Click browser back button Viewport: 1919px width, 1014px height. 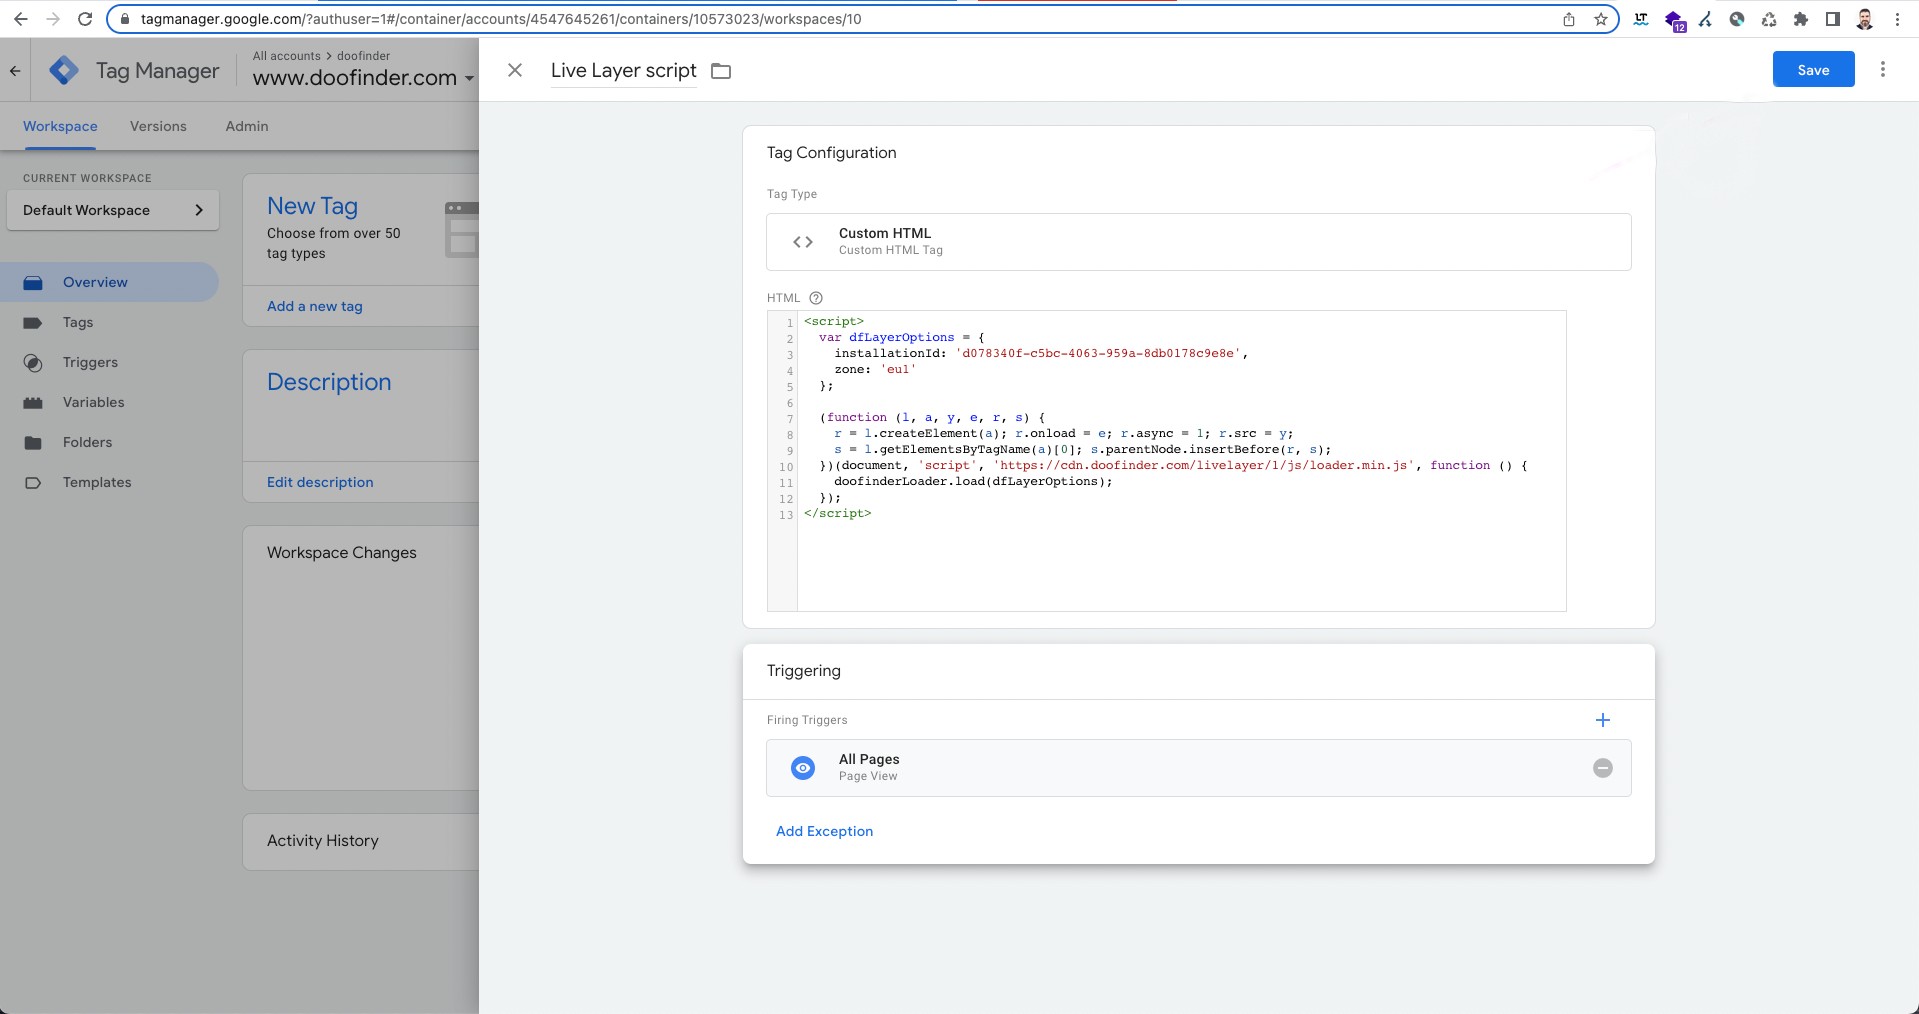point(20,19)
